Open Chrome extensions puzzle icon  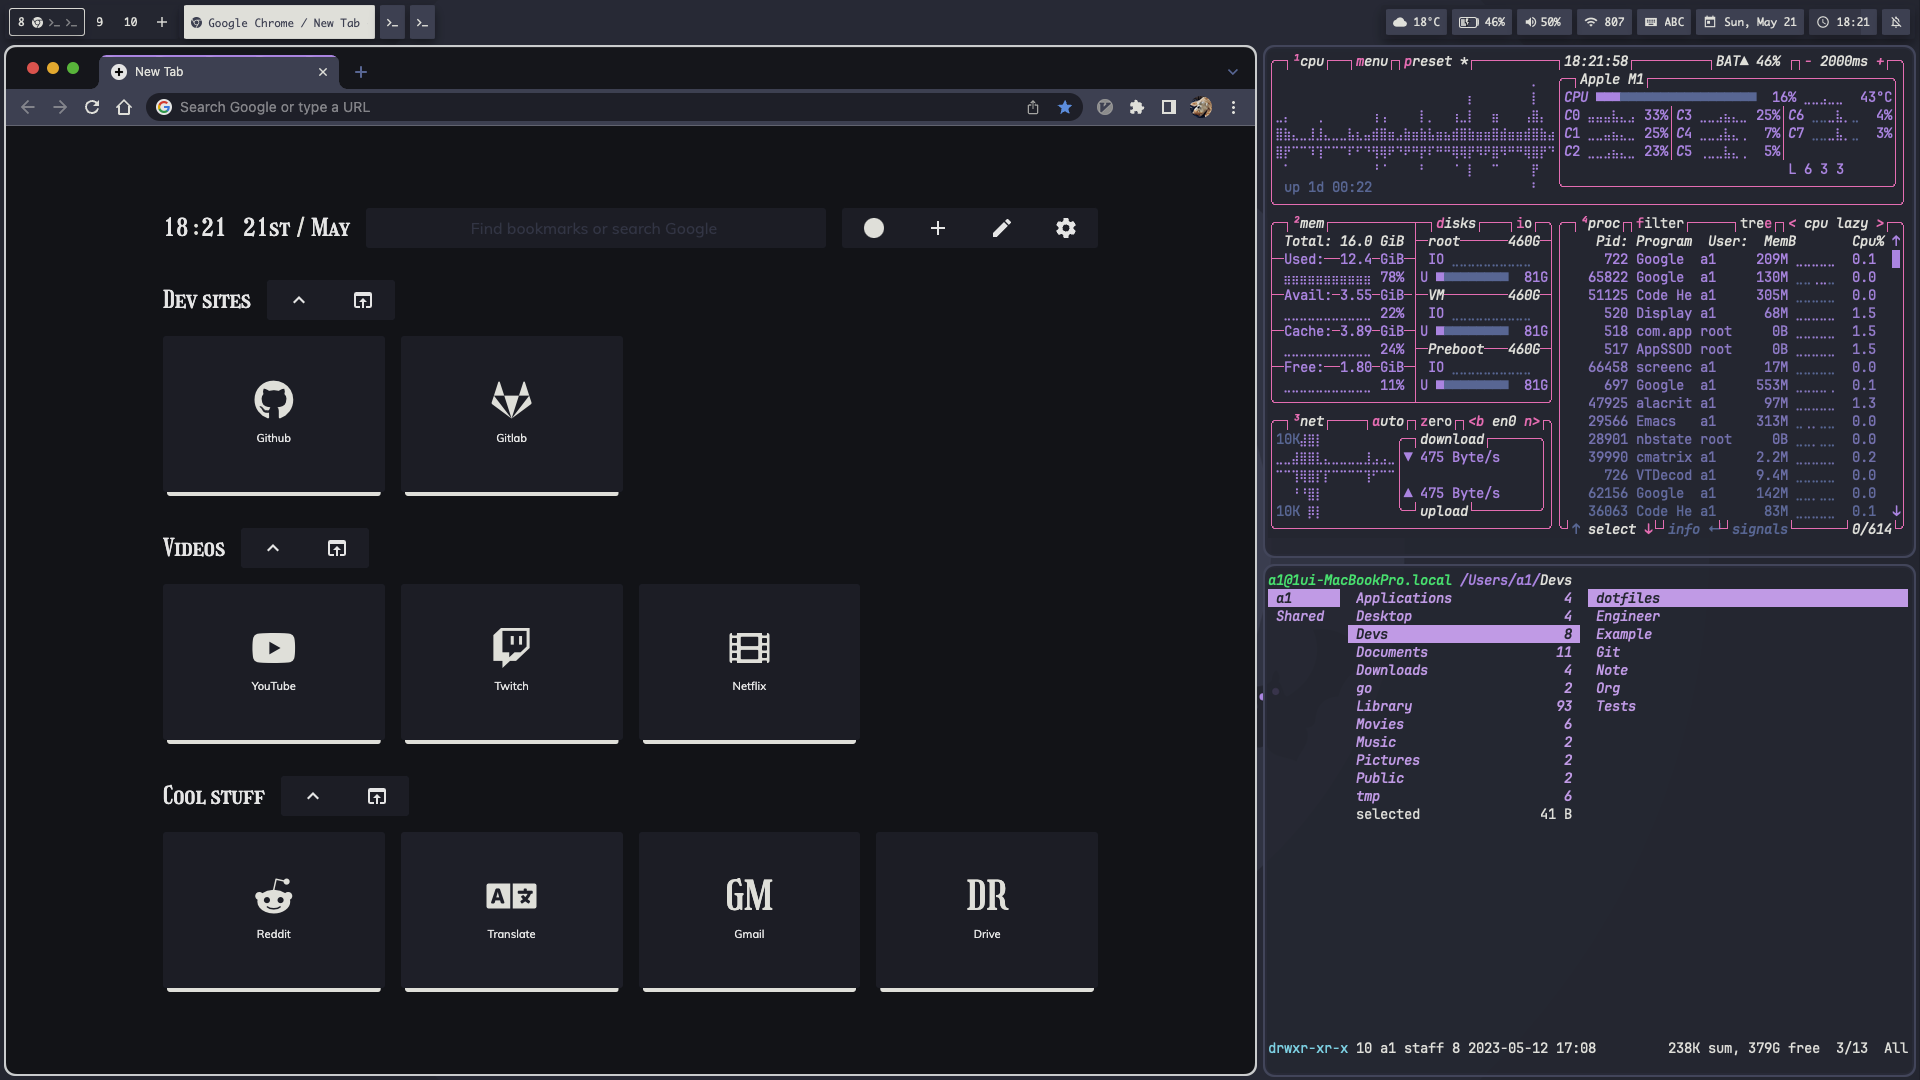(x=1136, y=107)
